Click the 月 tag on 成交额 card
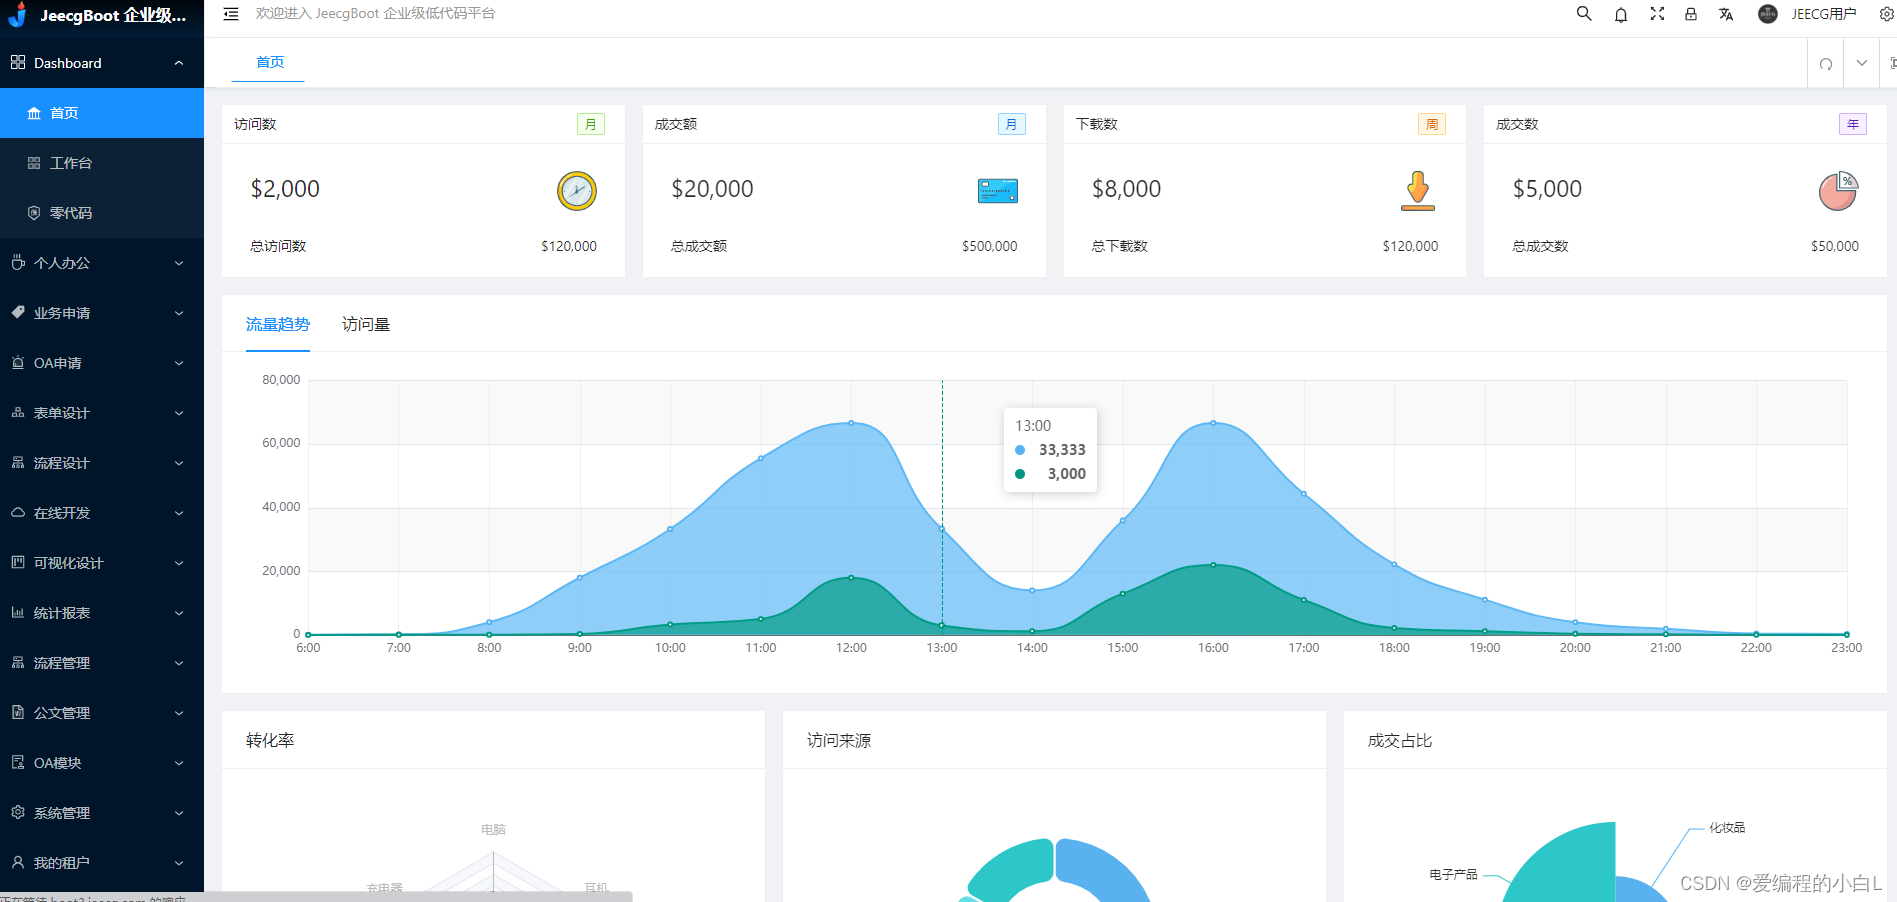This screenshot has height=902, width=1897. click(1012, 124)
